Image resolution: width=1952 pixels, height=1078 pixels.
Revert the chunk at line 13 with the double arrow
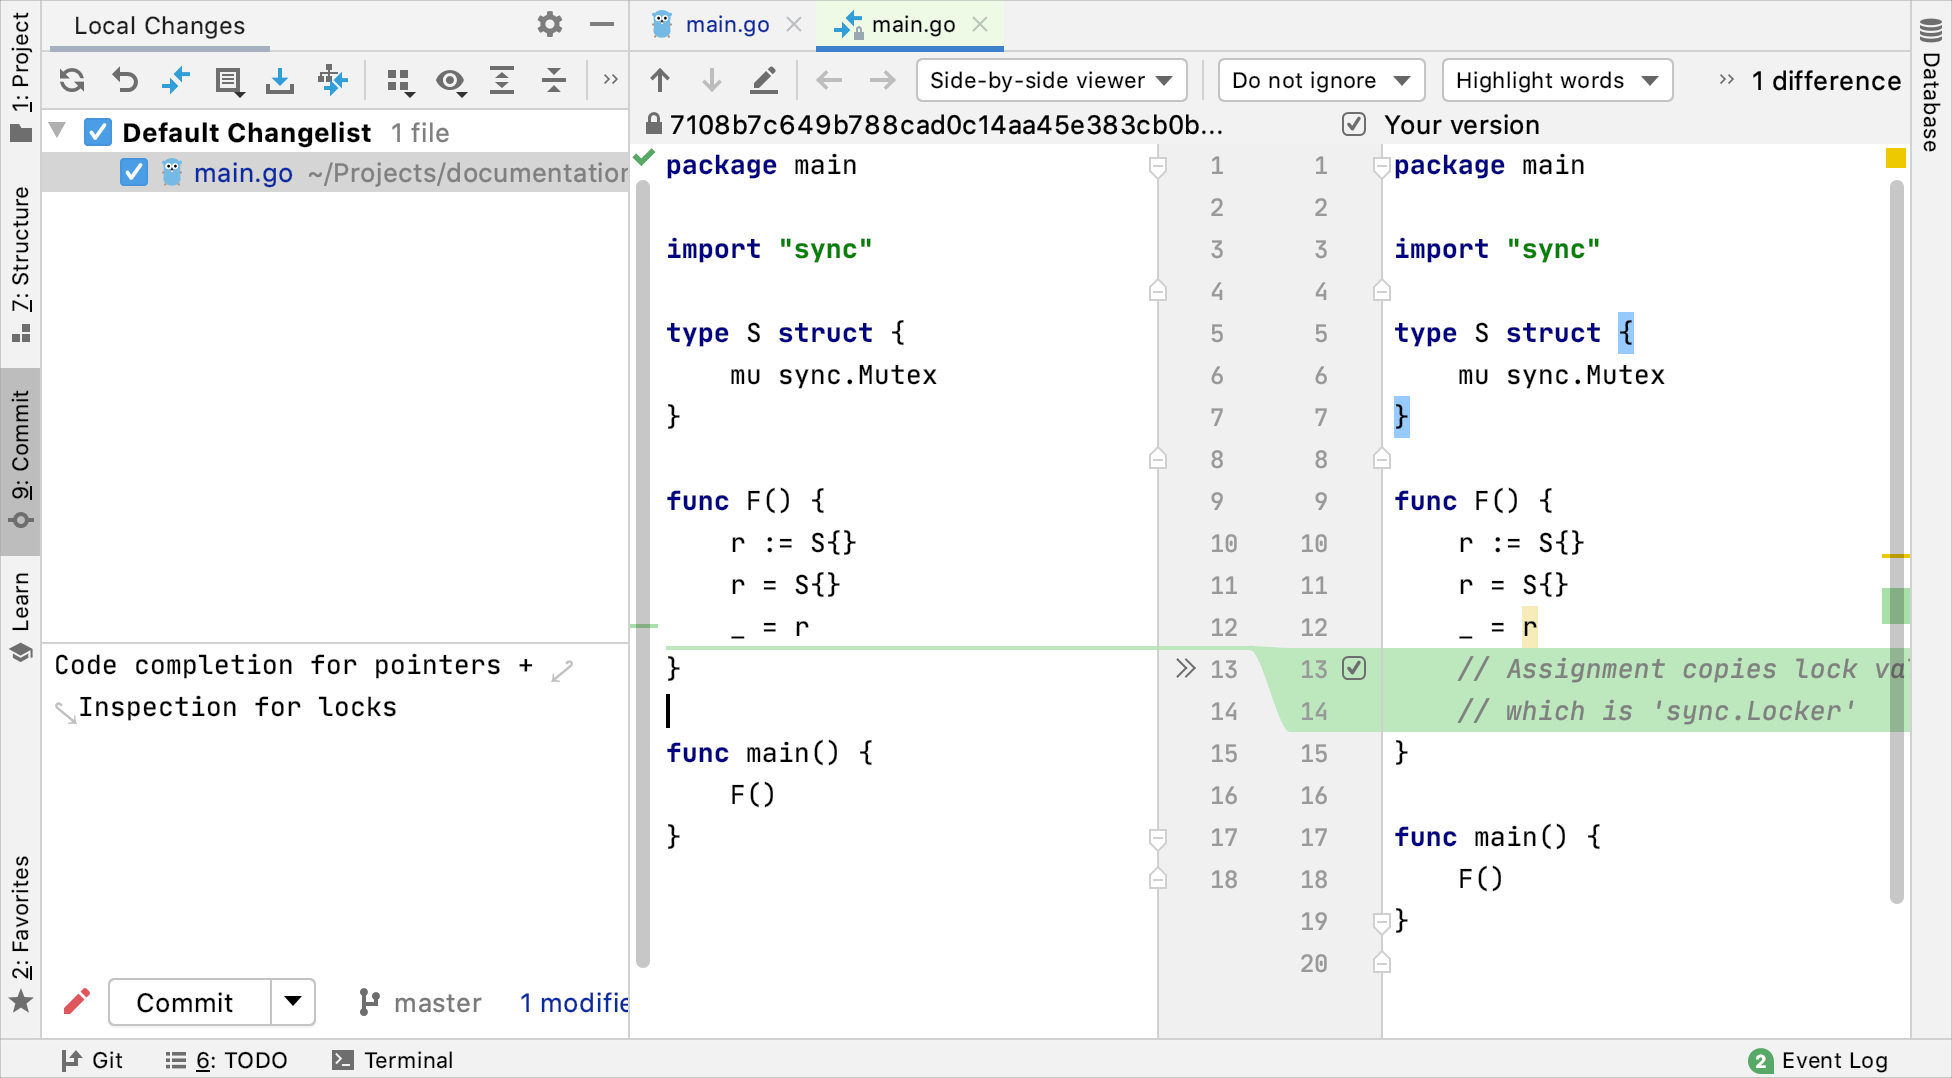click(x=1185, y=668)
